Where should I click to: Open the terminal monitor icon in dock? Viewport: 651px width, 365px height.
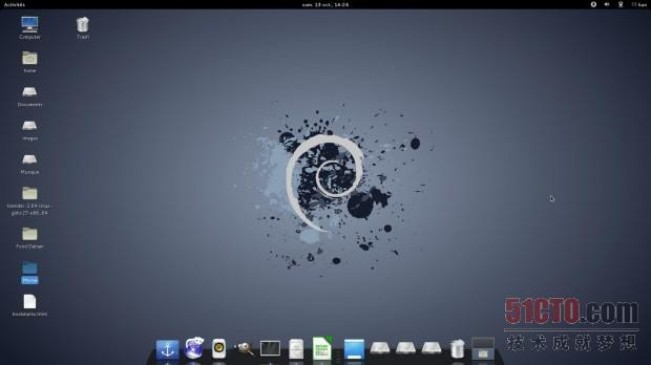tap(270, 348)
